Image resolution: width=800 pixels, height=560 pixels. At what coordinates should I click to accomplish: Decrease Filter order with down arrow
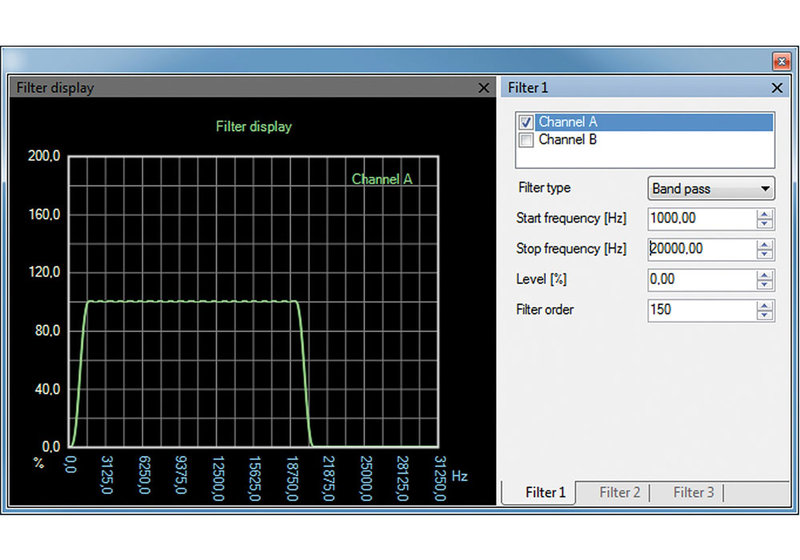tap(764, 315)
